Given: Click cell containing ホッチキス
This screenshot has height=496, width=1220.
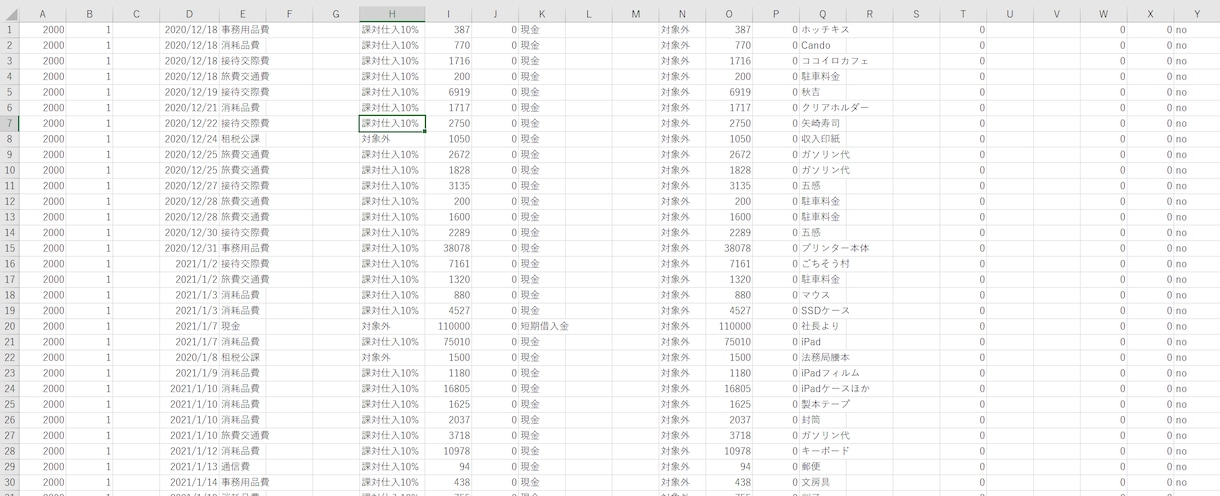Looking at the screenshot, I should pyautogui.click(x=825, y=30).
